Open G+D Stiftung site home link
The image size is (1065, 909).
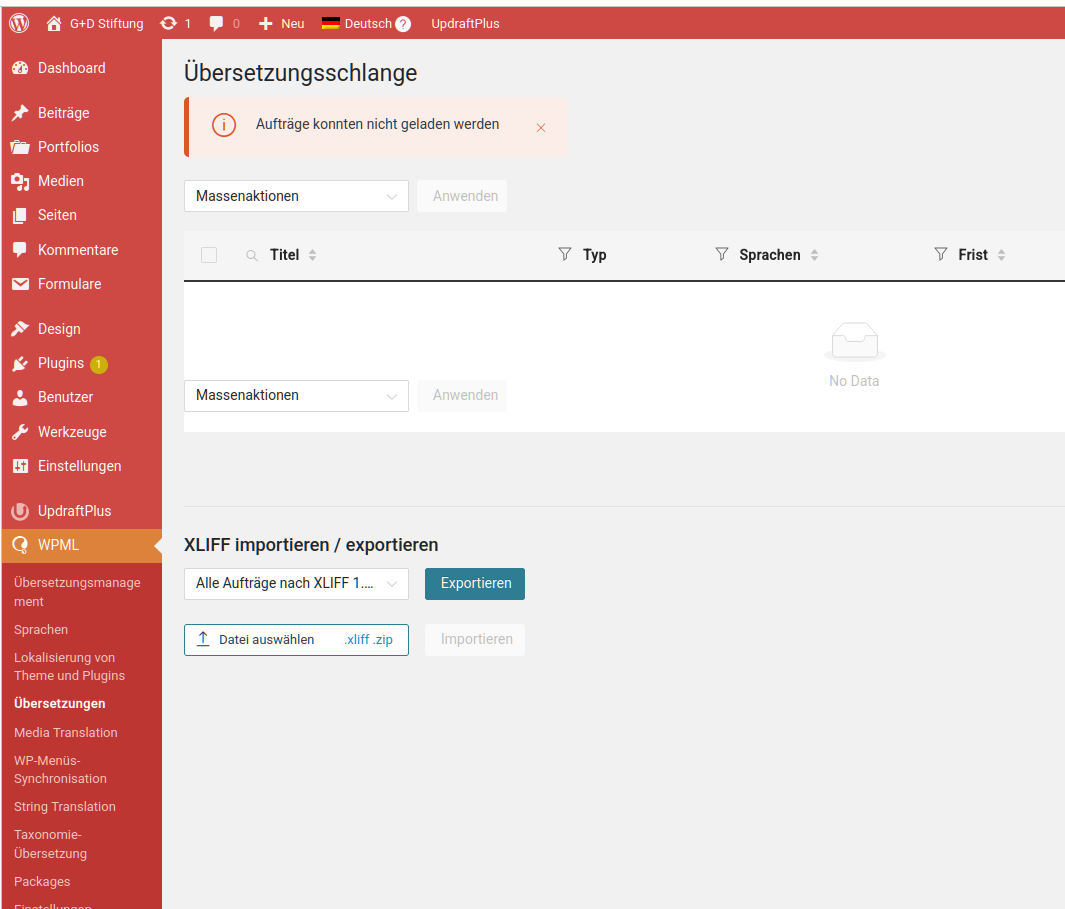[x=95, y=24]
